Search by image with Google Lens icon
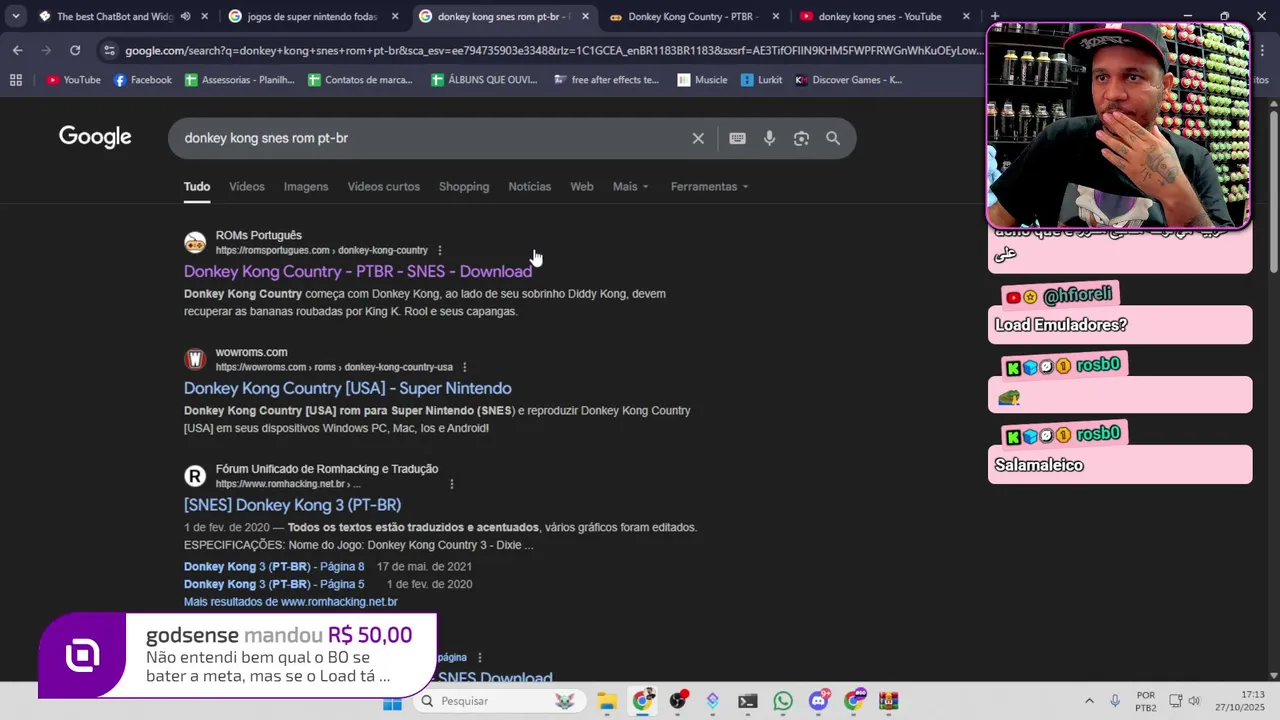This screenshot has height=720, width=1280. coord(801,139)
